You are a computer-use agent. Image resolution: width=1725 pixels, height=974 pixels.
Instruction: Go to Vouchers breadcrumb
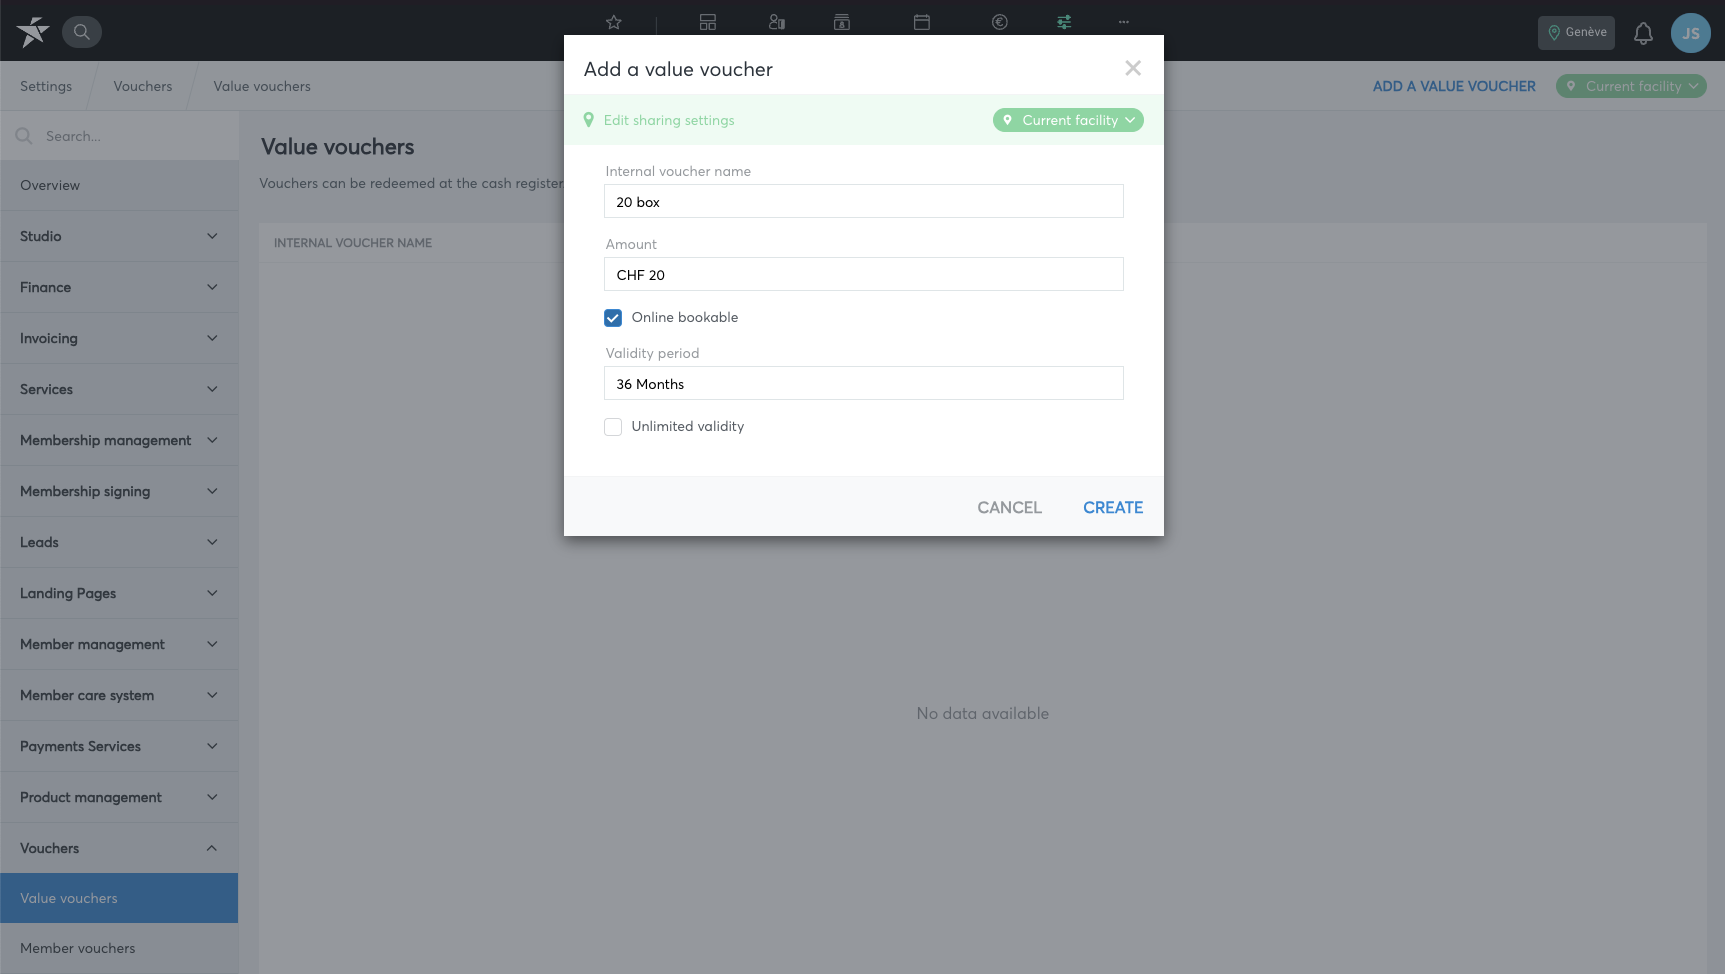pos(143,86)
